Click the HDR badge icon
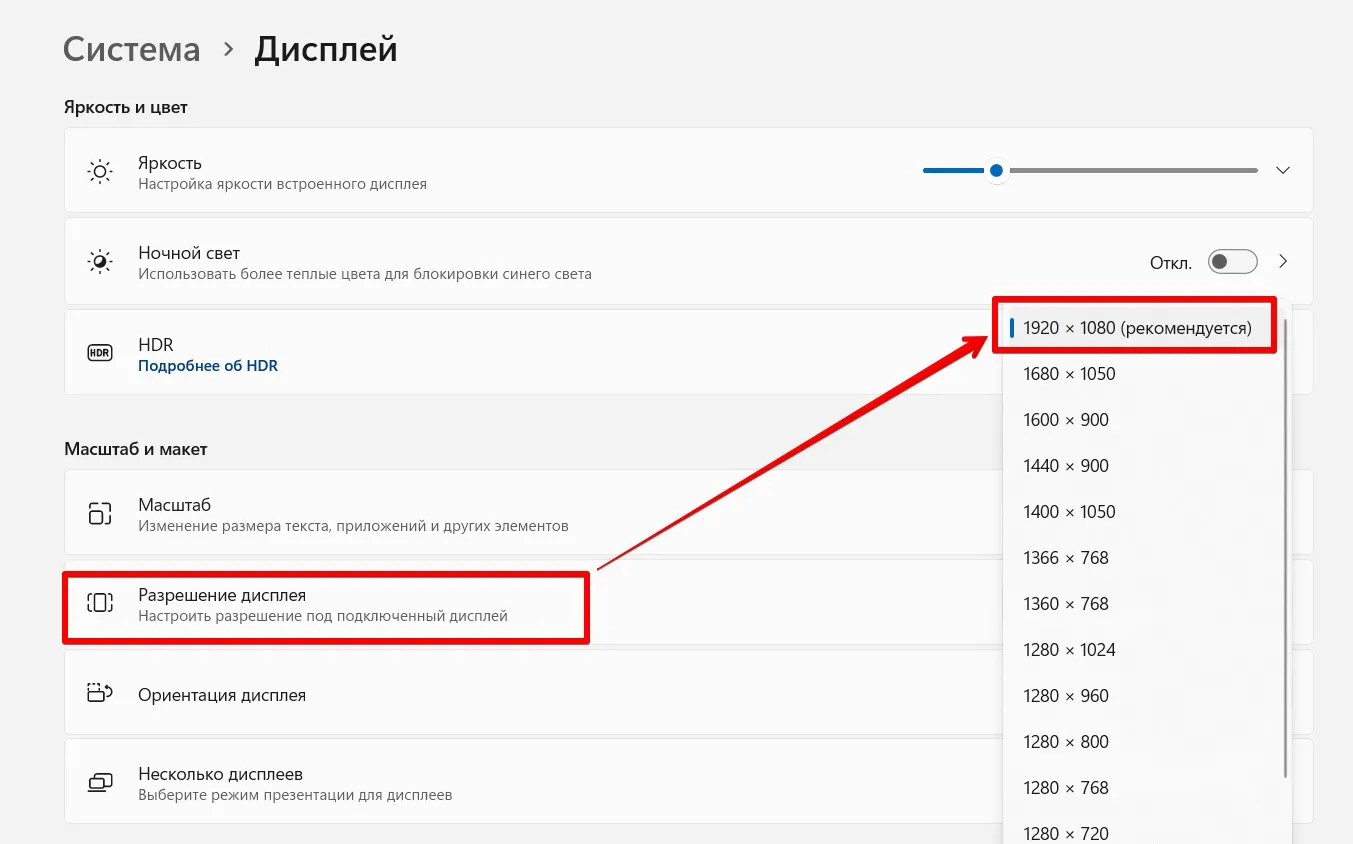1353x844 pixels. (x=100, y=353)
